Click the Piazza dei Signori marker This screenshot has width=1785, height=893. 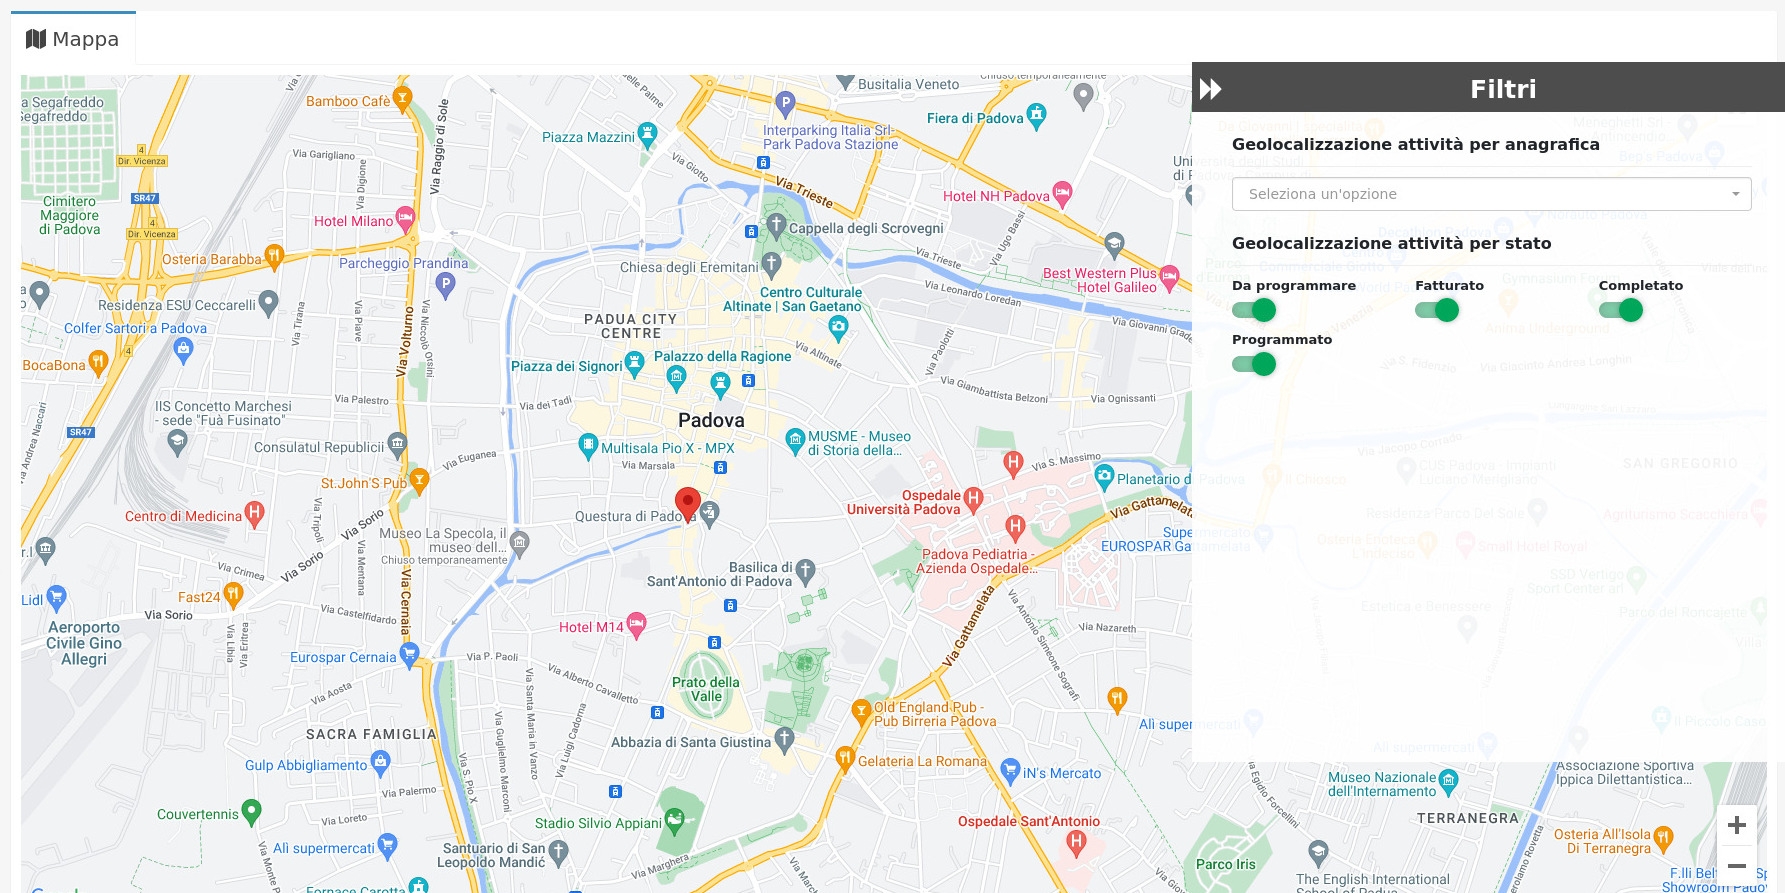pyautogui.click(x=634, y=362)
